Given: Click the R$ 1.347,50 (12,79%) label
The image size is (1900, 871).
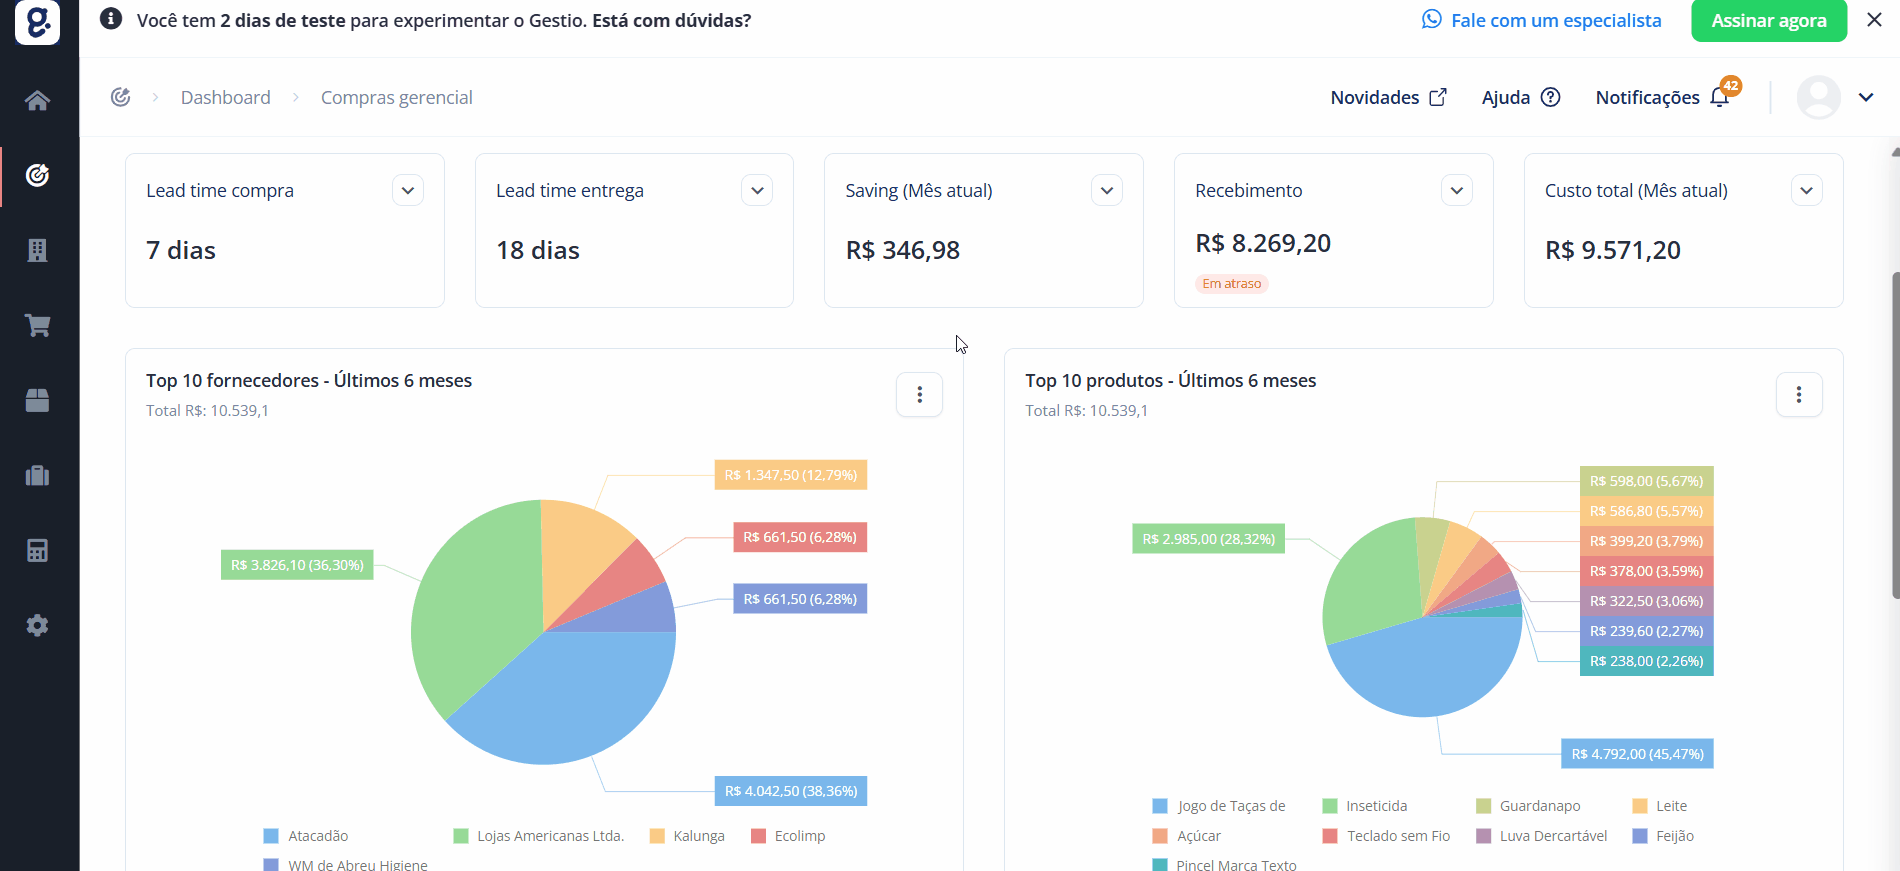Looking at the screenshot, I should click(790, 475).
